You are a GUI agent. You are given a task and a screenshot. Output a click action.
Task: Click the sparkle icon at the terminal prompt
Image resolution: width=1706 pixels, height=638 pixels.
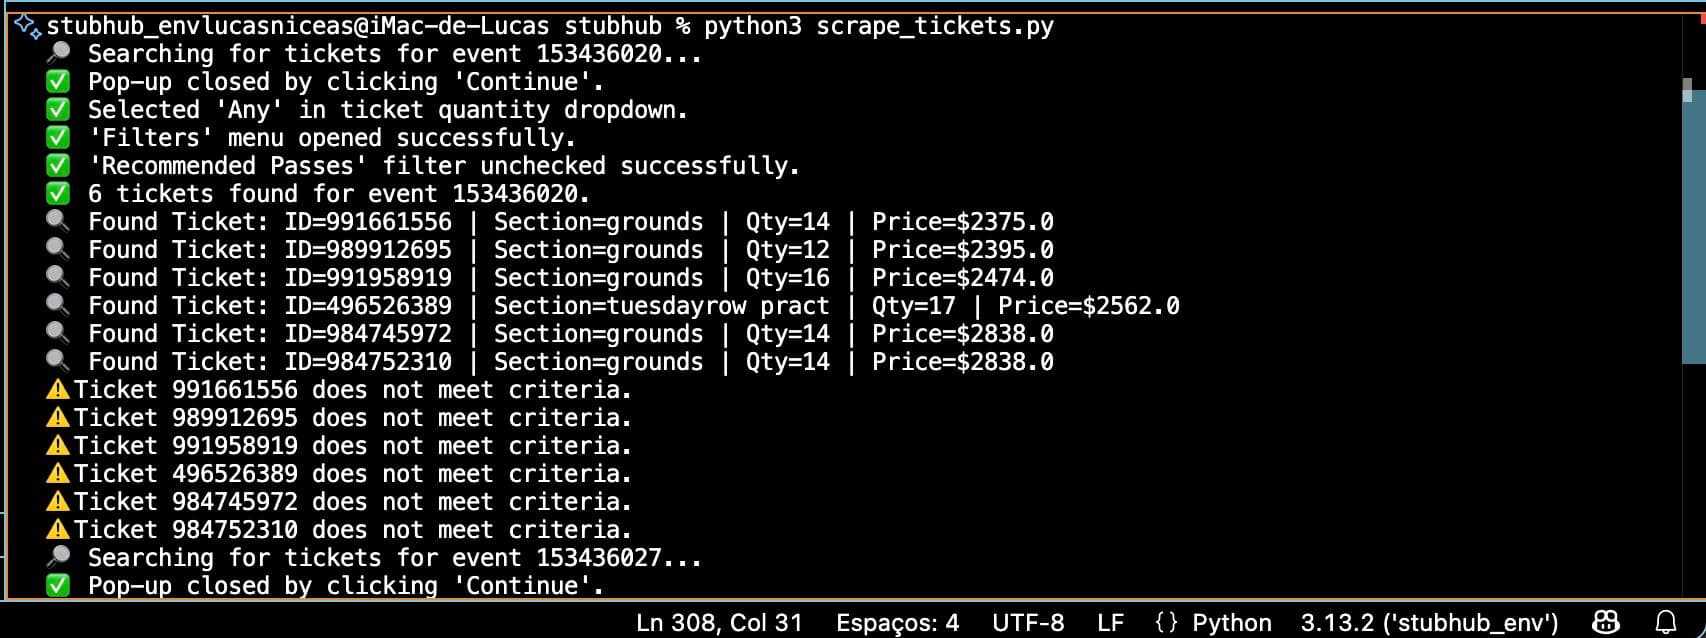28,26
